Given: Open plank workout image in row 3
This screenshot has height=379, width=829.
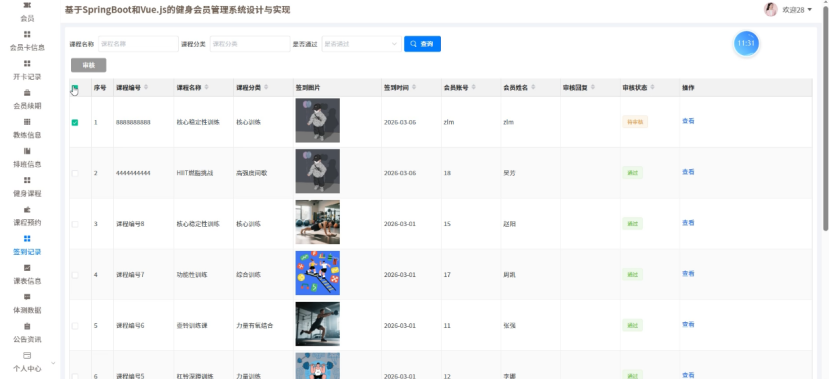Looking at the screenshot, I should [x=317, y=222].
